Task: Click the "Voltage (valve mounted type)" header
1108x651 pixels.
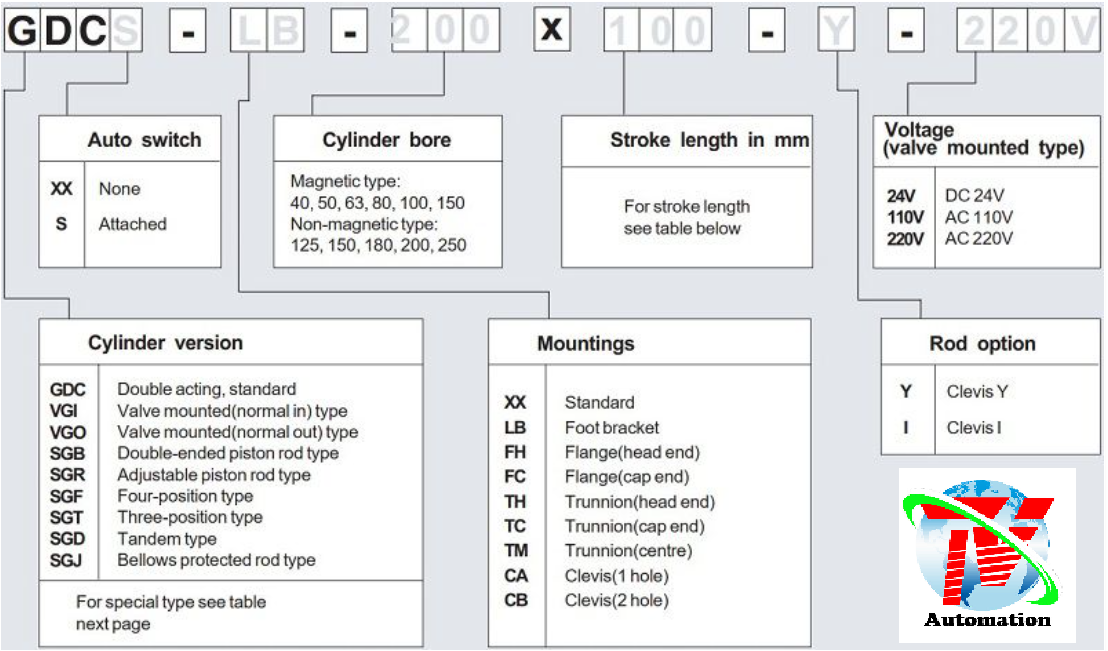Action: click(x=983, y=139)
